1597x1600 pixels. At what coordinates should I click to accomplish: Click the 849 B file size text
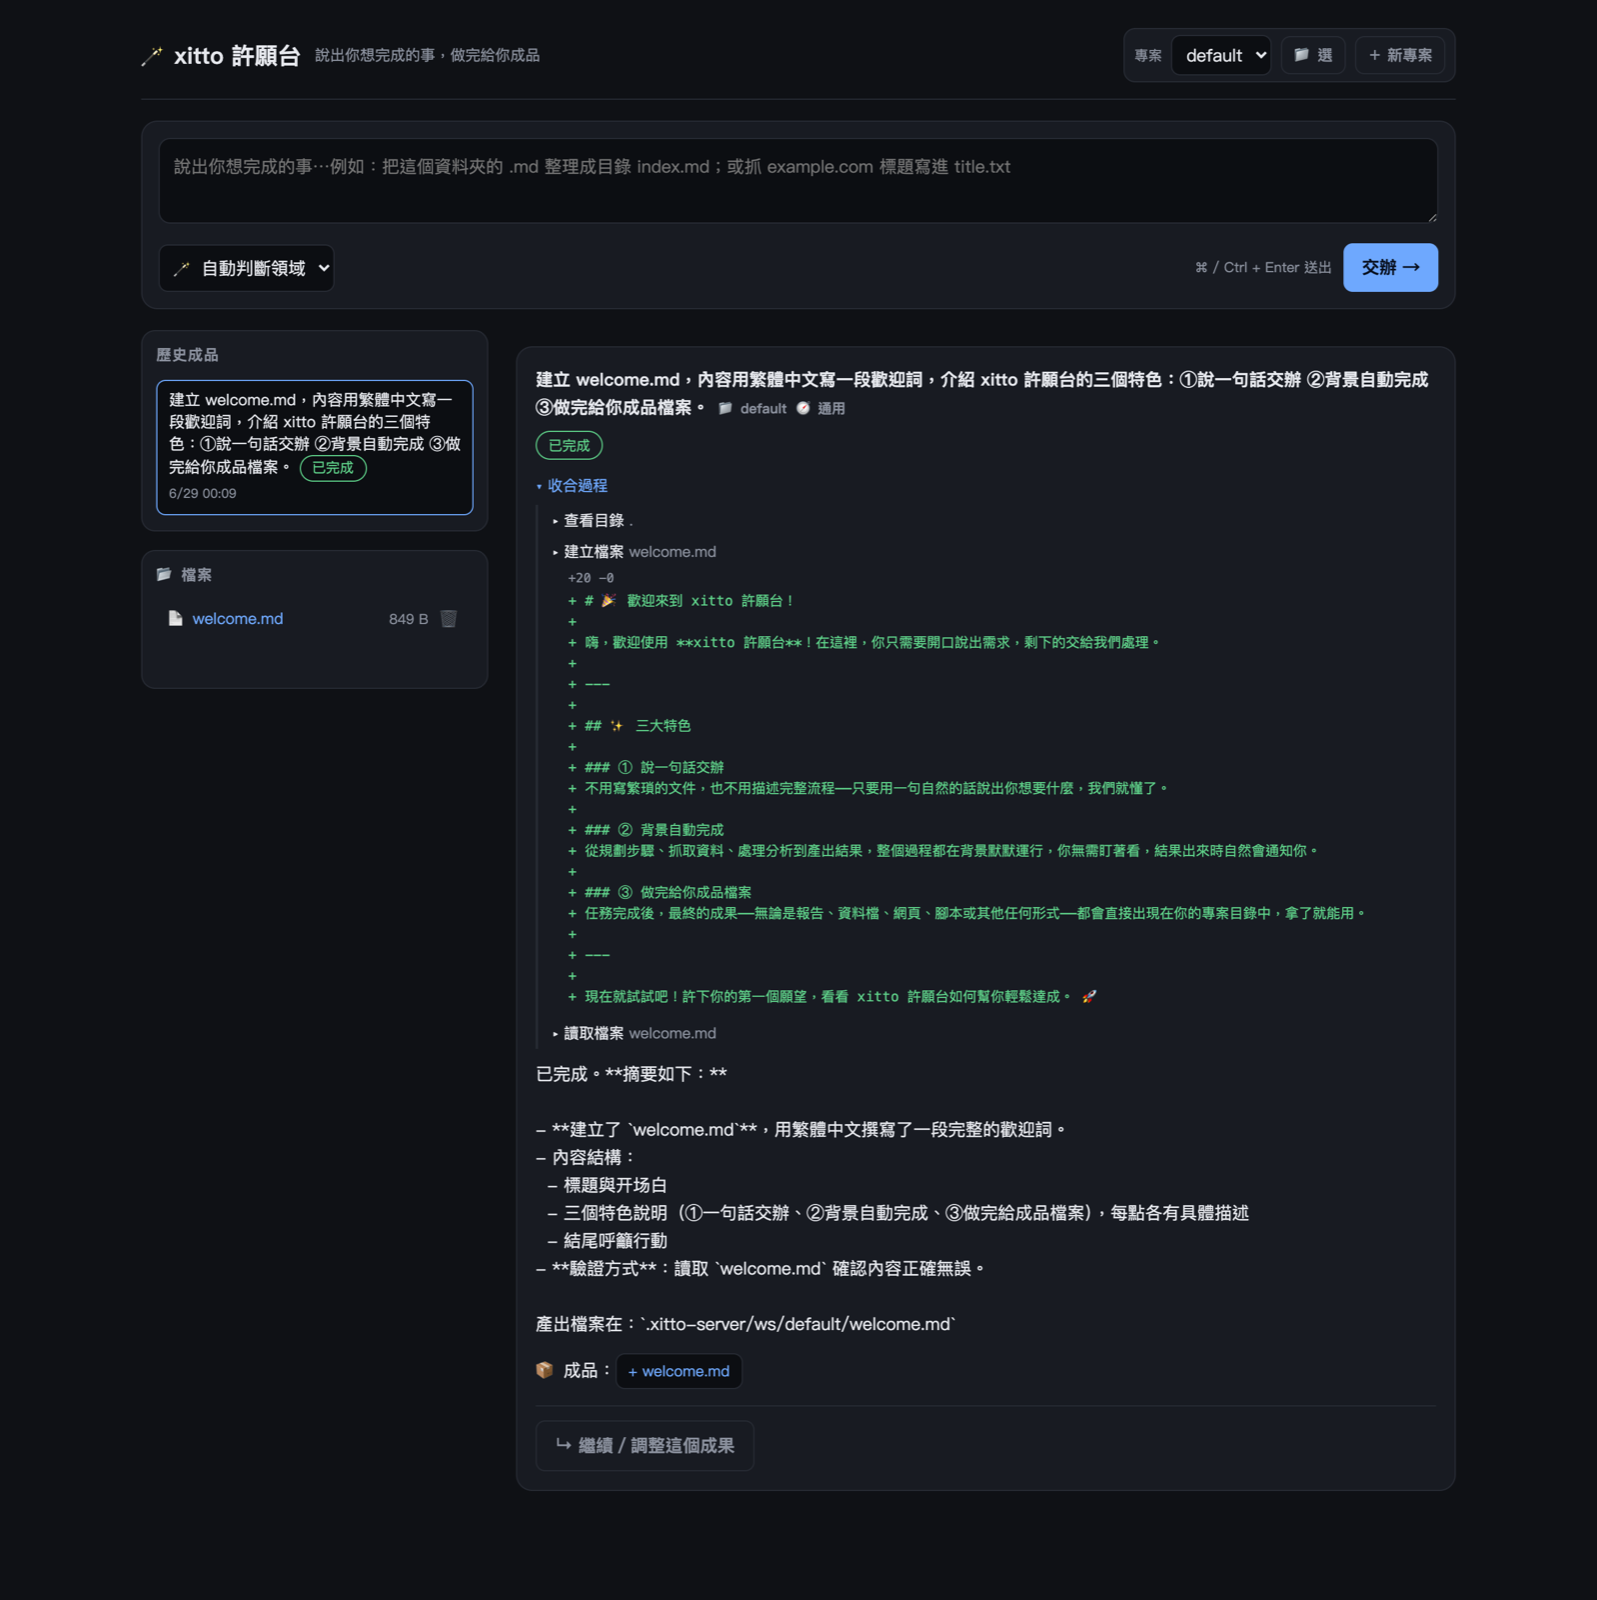(408, 619)
